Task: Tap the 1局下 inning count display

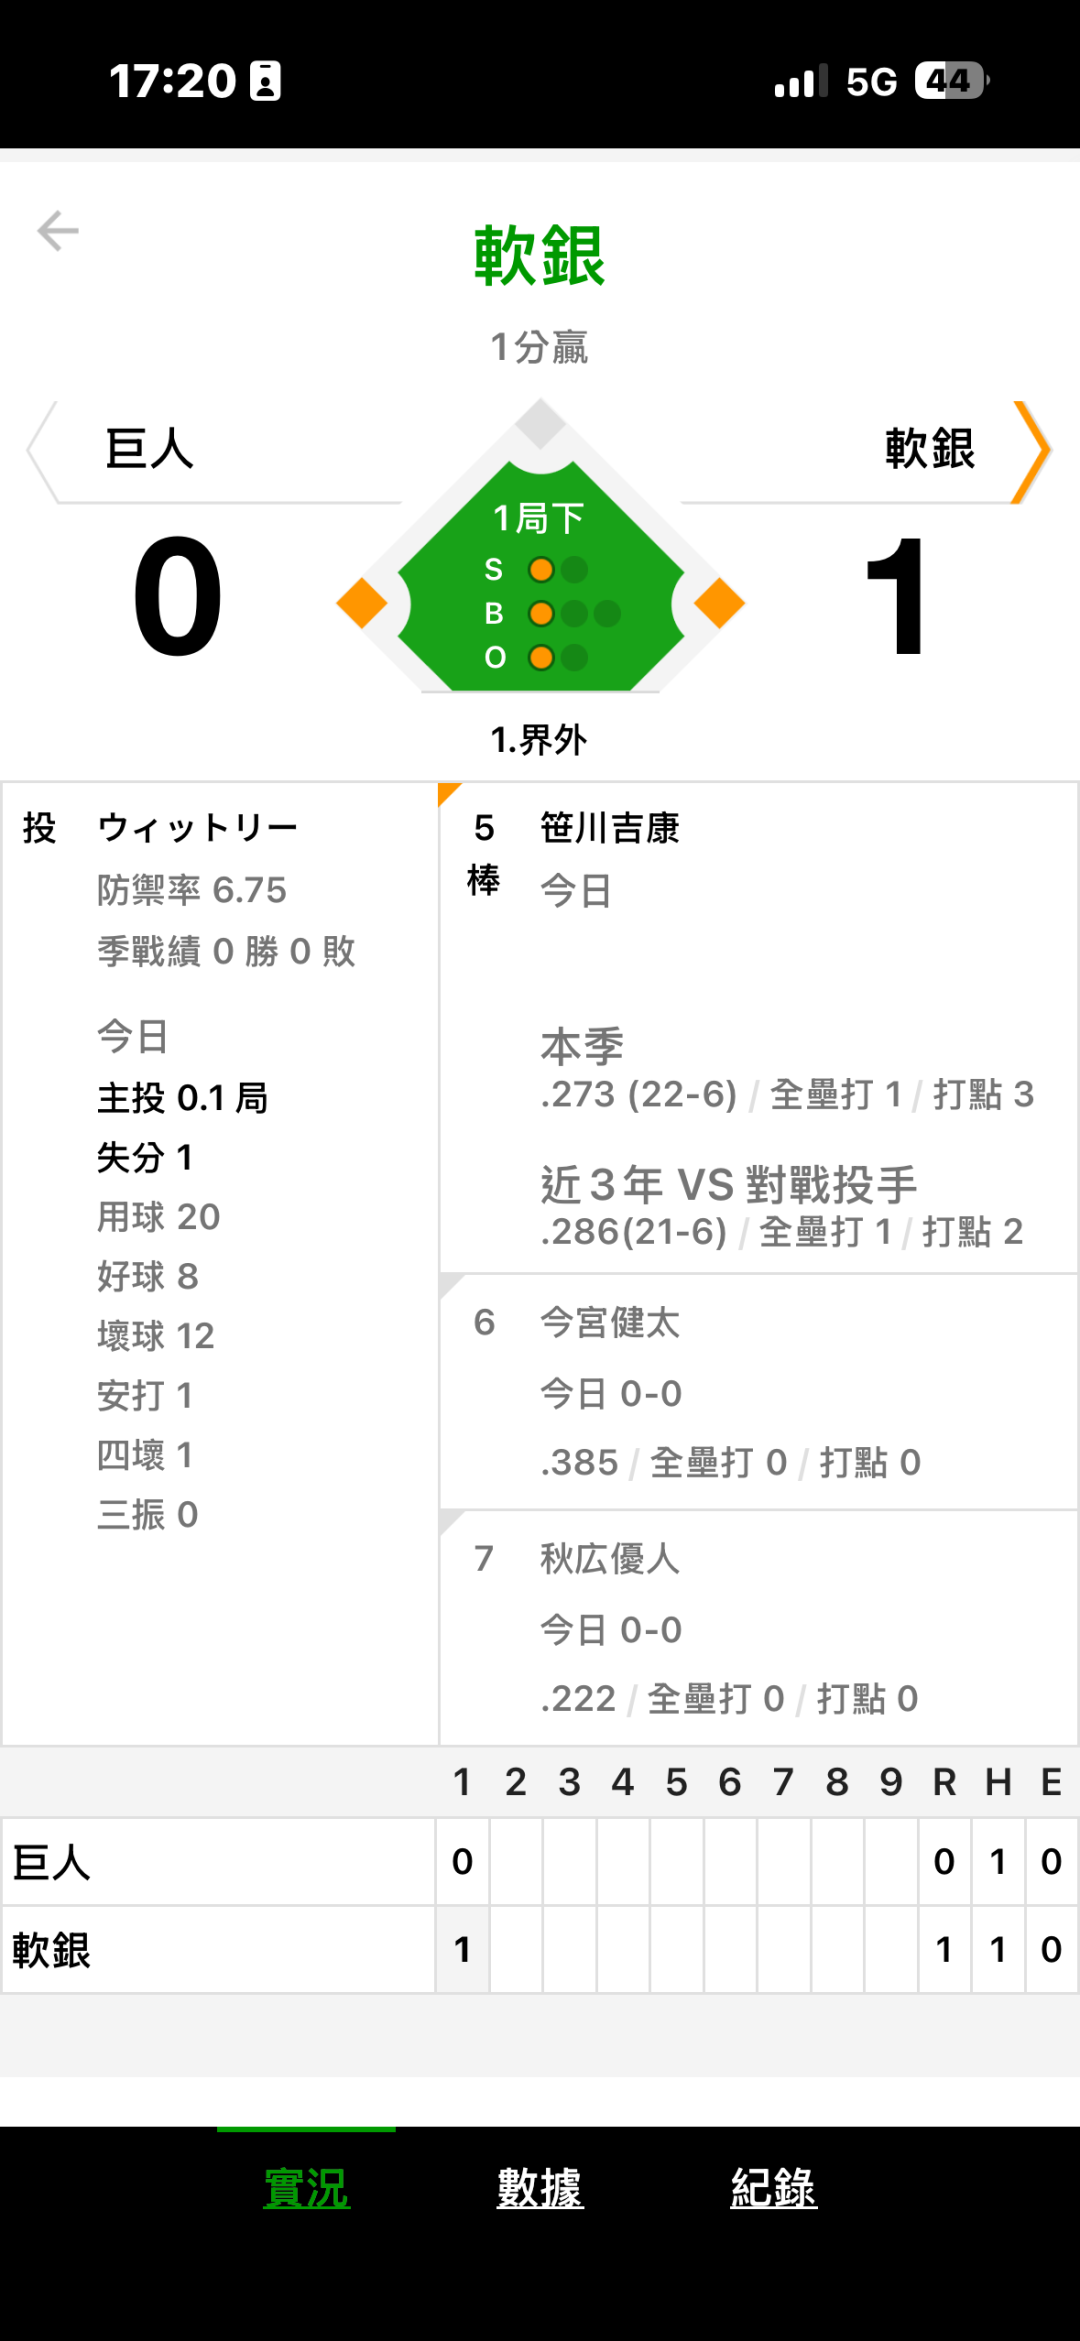Action: coord(539,518)
